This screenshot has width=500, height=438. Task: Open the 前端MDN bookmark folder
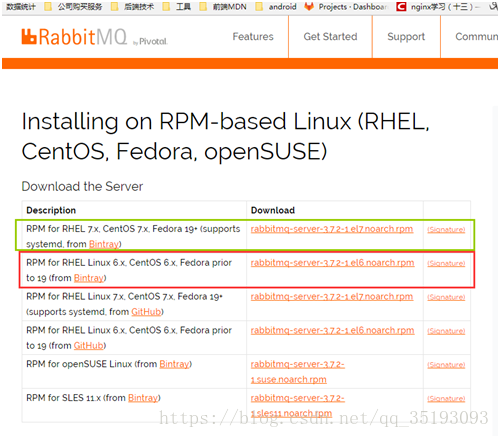[223, 7]
